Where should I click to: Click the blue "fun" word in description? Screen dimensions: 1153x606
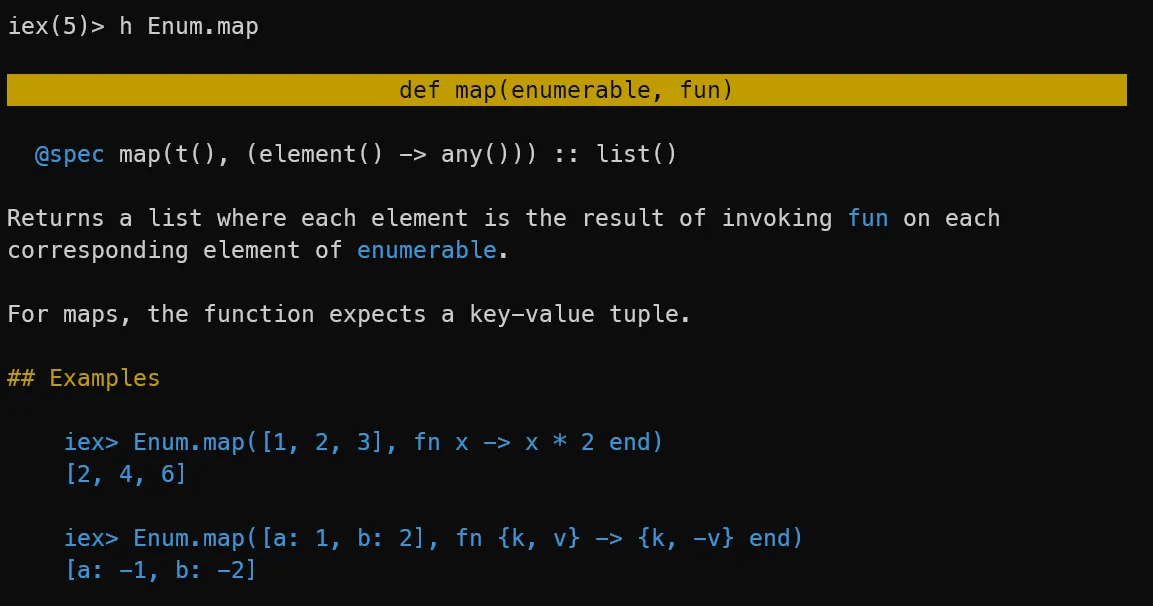pos(868,218)
